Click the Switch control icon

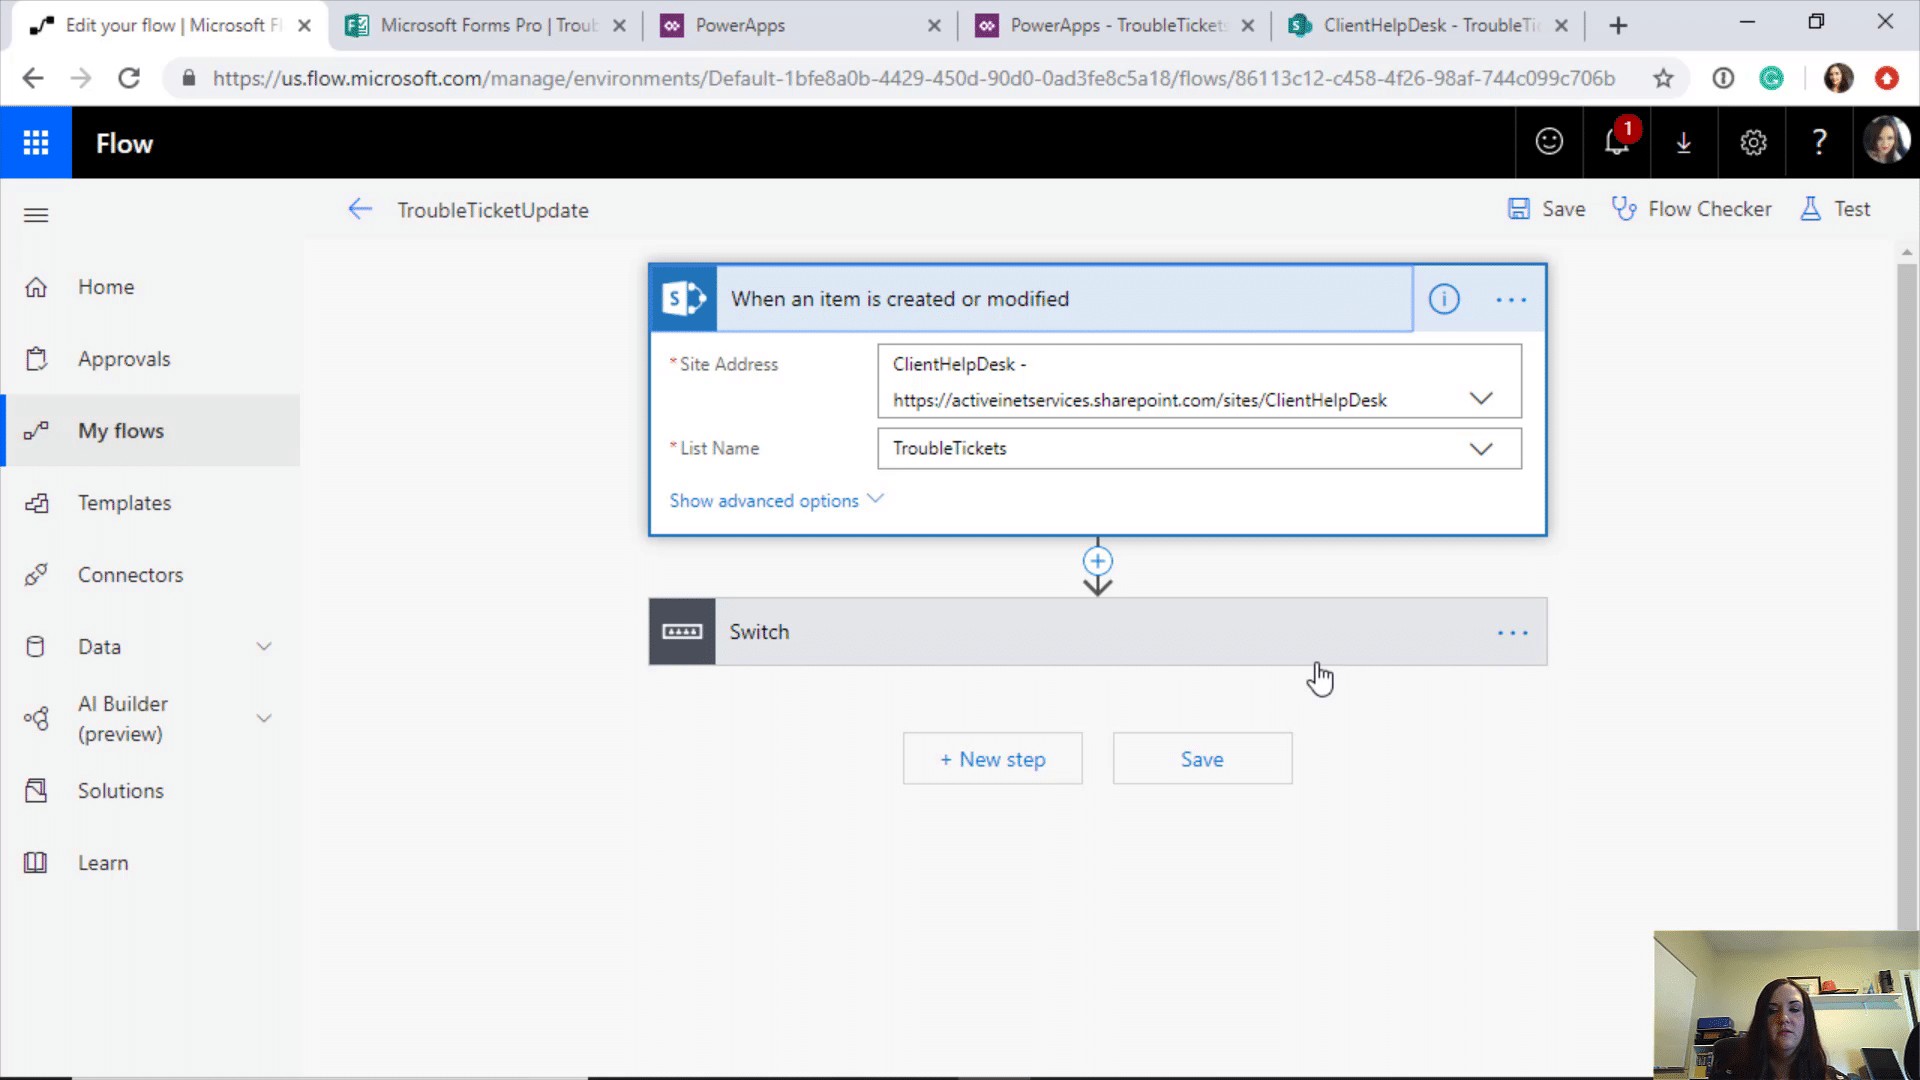tap(682, 632)
